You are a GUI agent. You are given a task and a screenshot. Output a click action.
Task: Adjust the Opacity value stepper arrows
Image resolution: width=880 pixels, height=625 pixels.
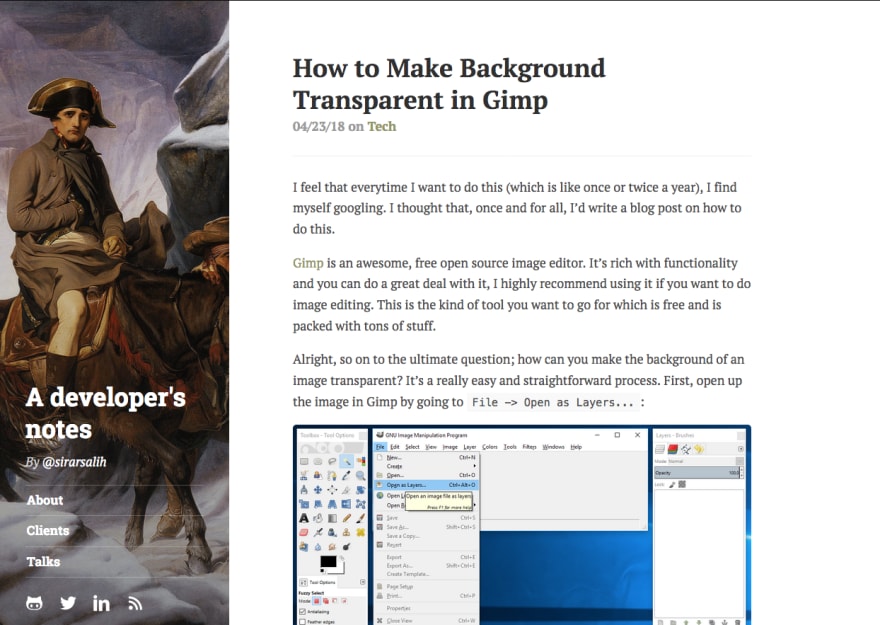[x=742, y=472]
